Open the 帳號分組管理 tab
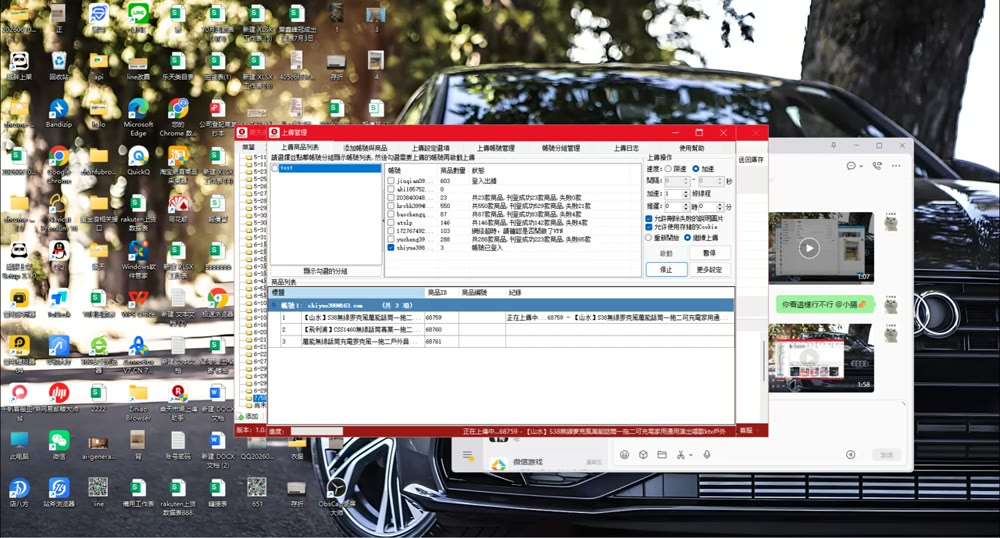1000x538 pixels. [x=561, y=148]
